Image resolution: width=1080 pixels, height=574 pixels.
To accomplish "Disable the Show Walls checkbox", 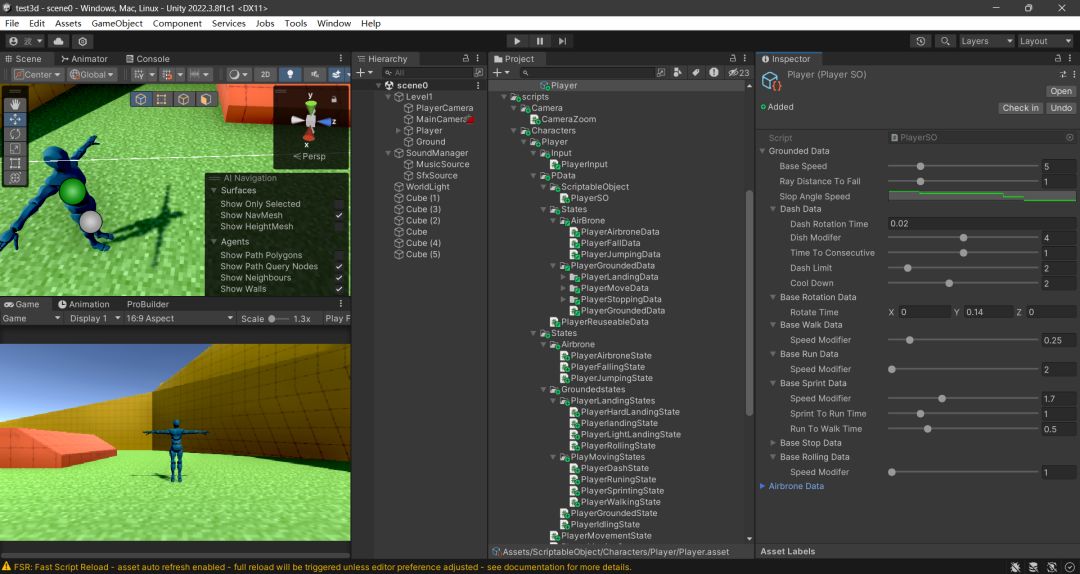I will 340,289.
